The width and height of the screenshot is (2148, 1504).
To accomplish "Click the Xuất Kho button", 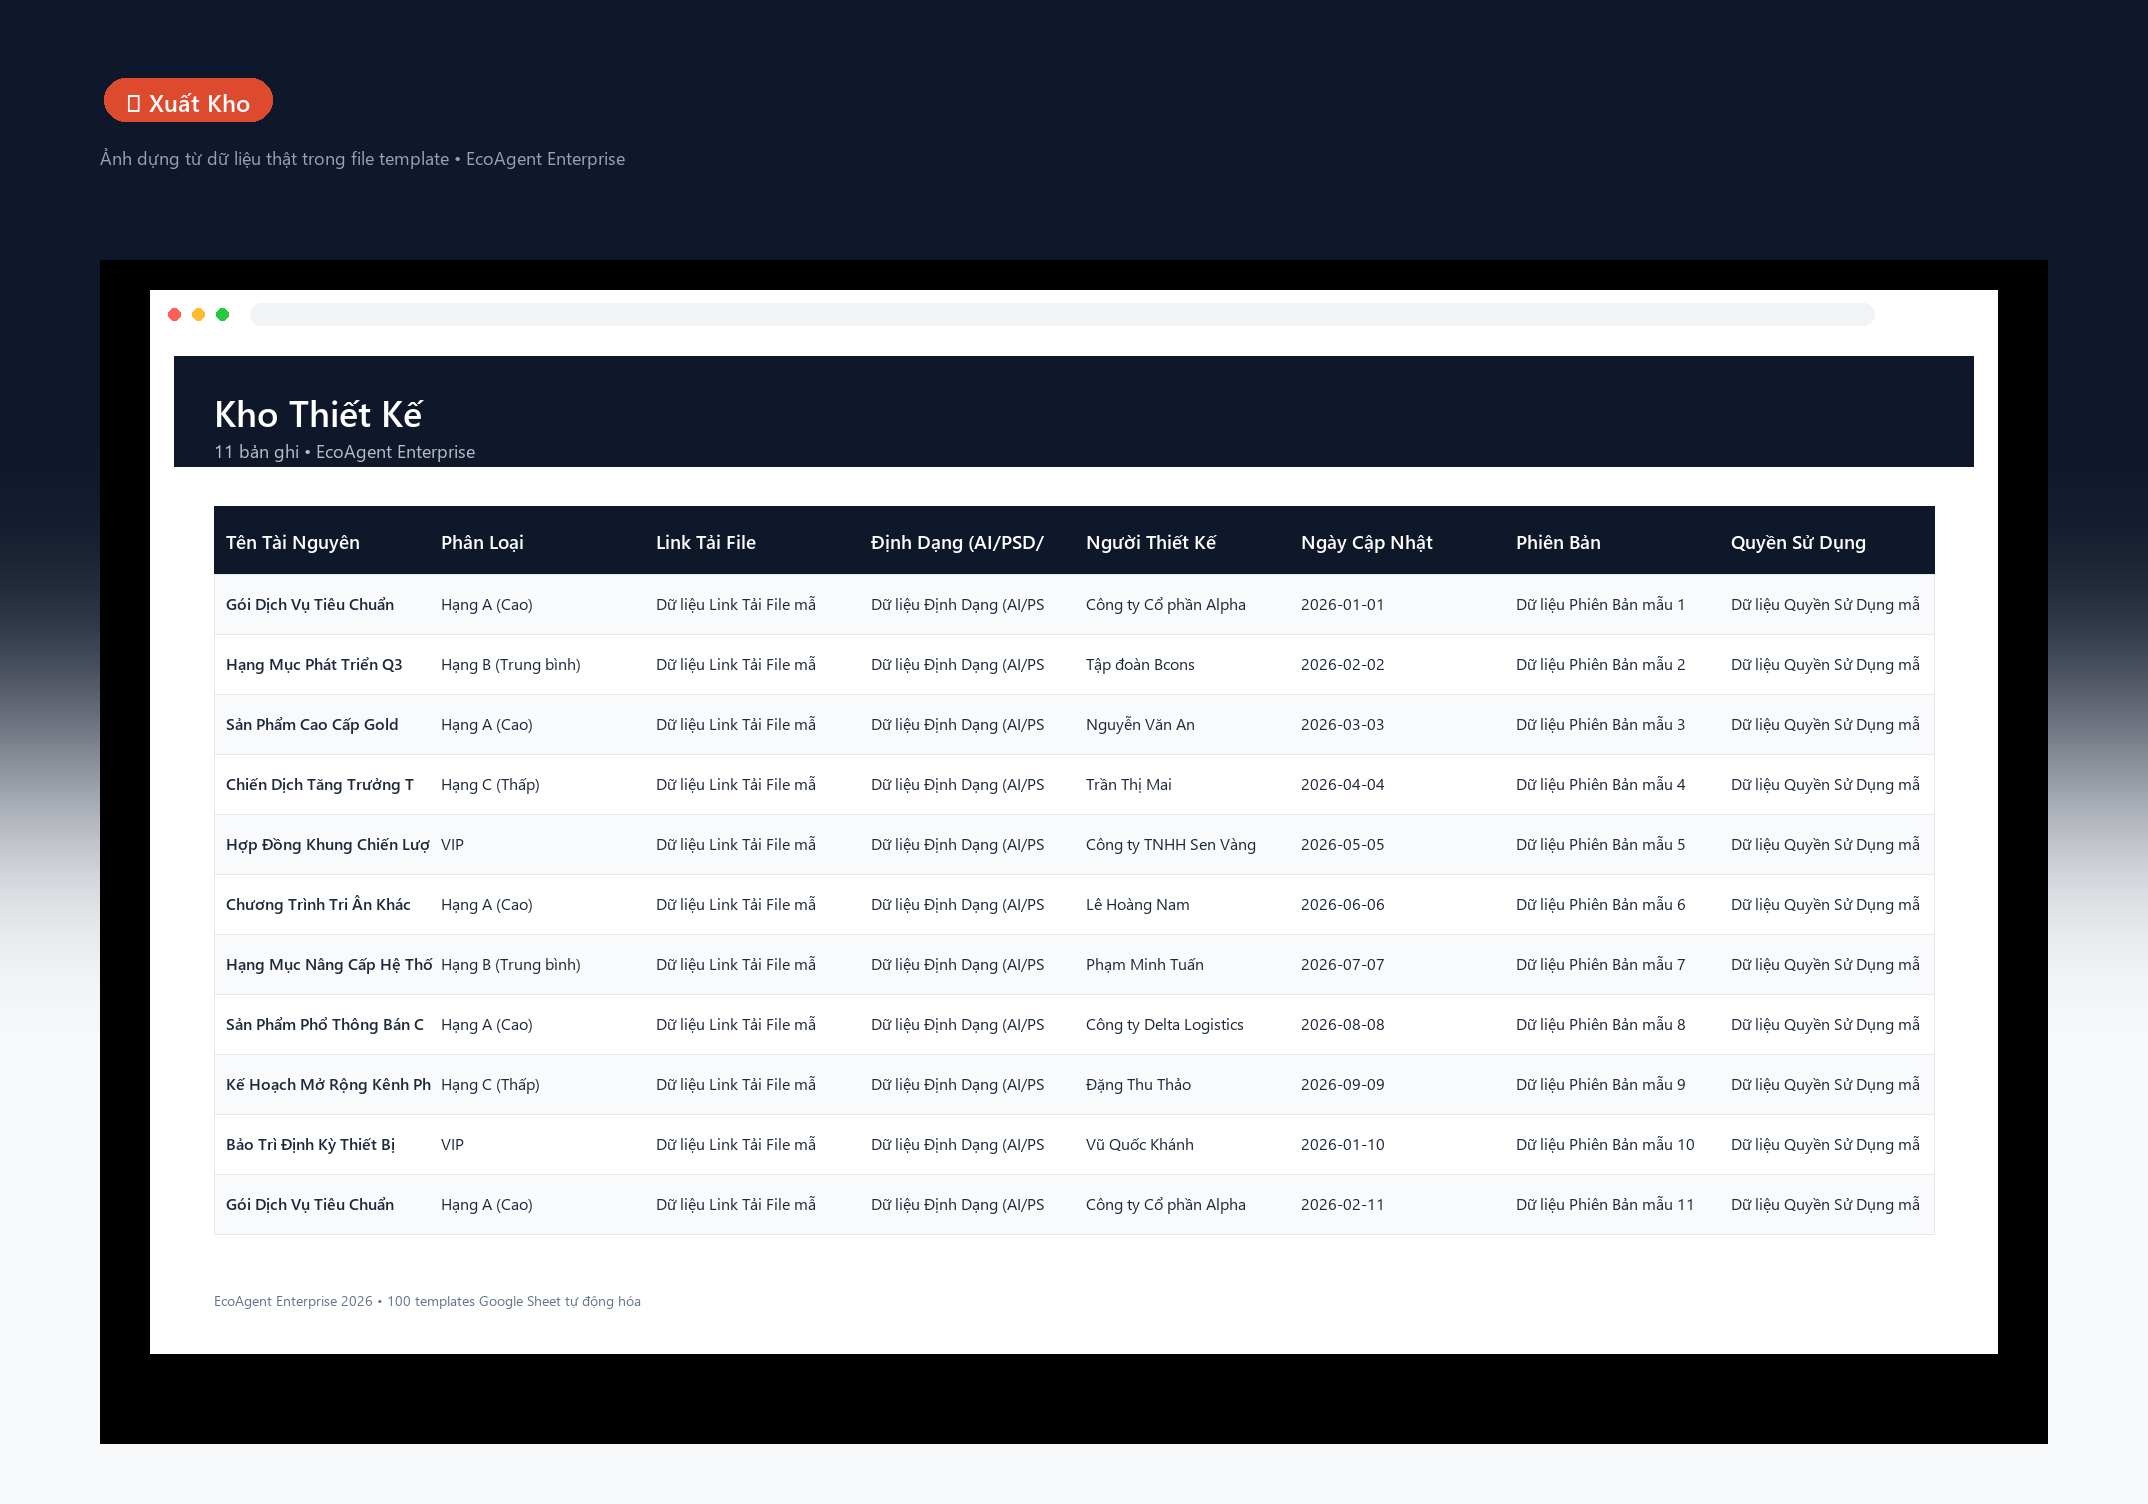I will [188, 101].
